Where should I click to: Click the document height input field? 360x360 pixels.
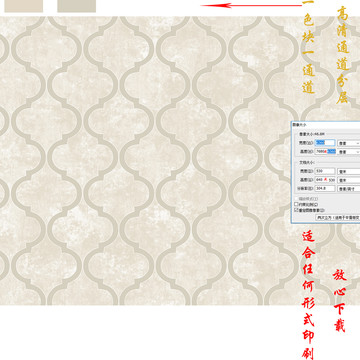tap(325, 180)
